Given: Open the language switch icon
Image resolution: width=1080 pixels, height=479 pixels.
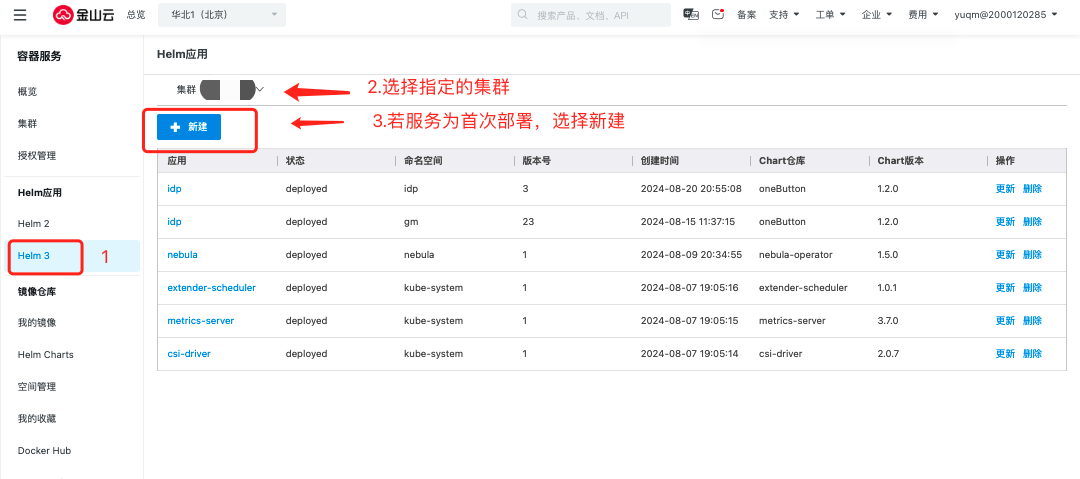Looking at the screenshot, I should click(x=690, y=15).
